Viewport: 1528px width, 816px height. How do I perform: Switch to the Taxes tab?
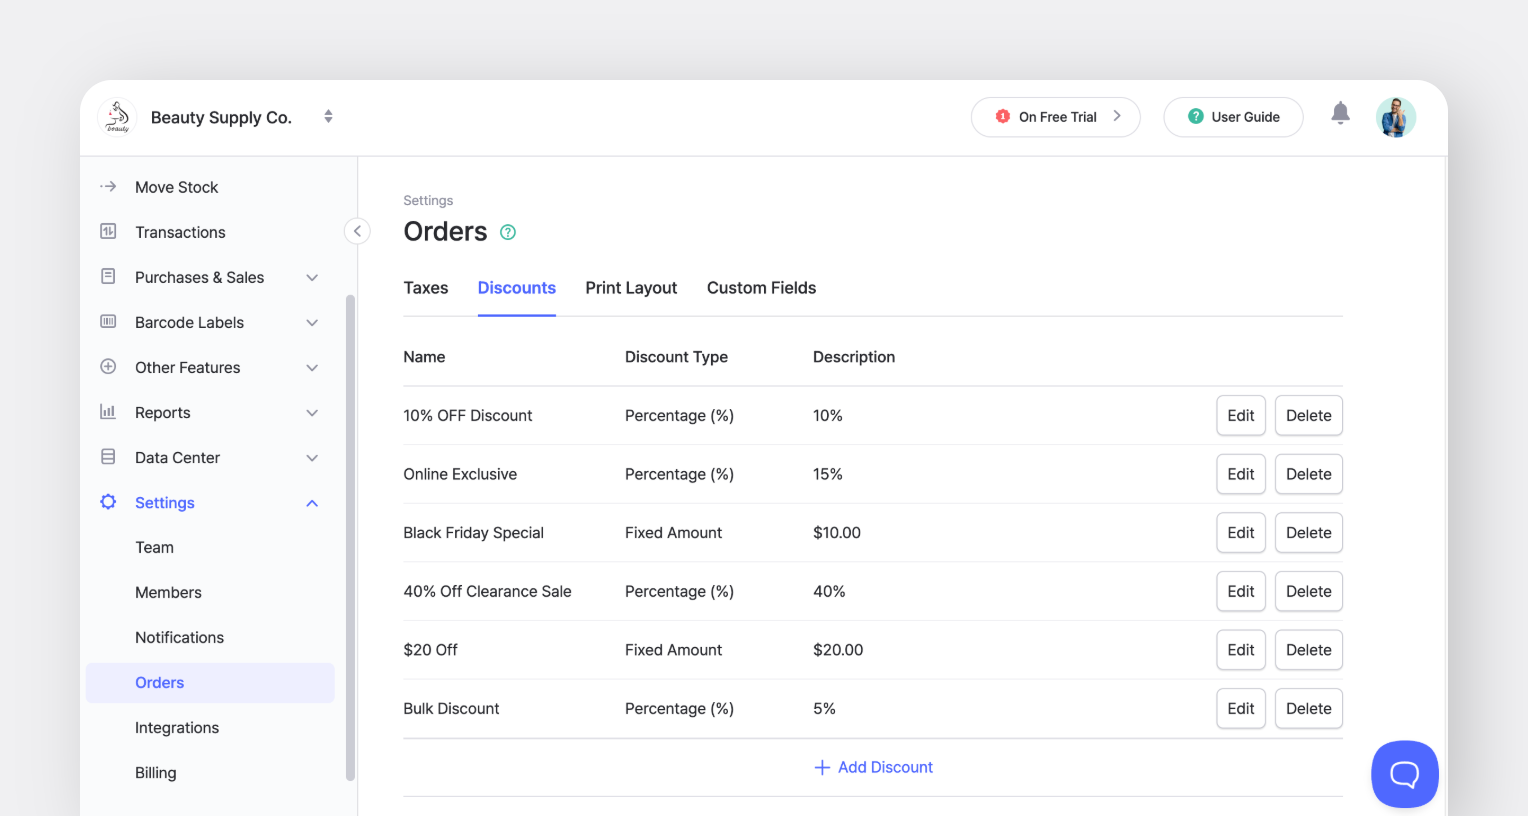tap(426, 288)
